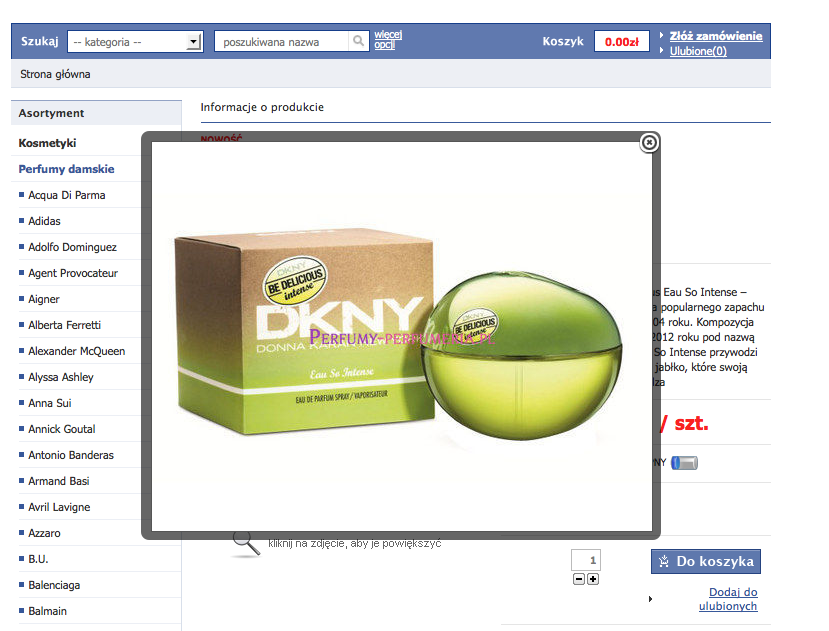Click the minus quantity button
Viewport: 829px width, 631px height.
click(x=579, y=579)
